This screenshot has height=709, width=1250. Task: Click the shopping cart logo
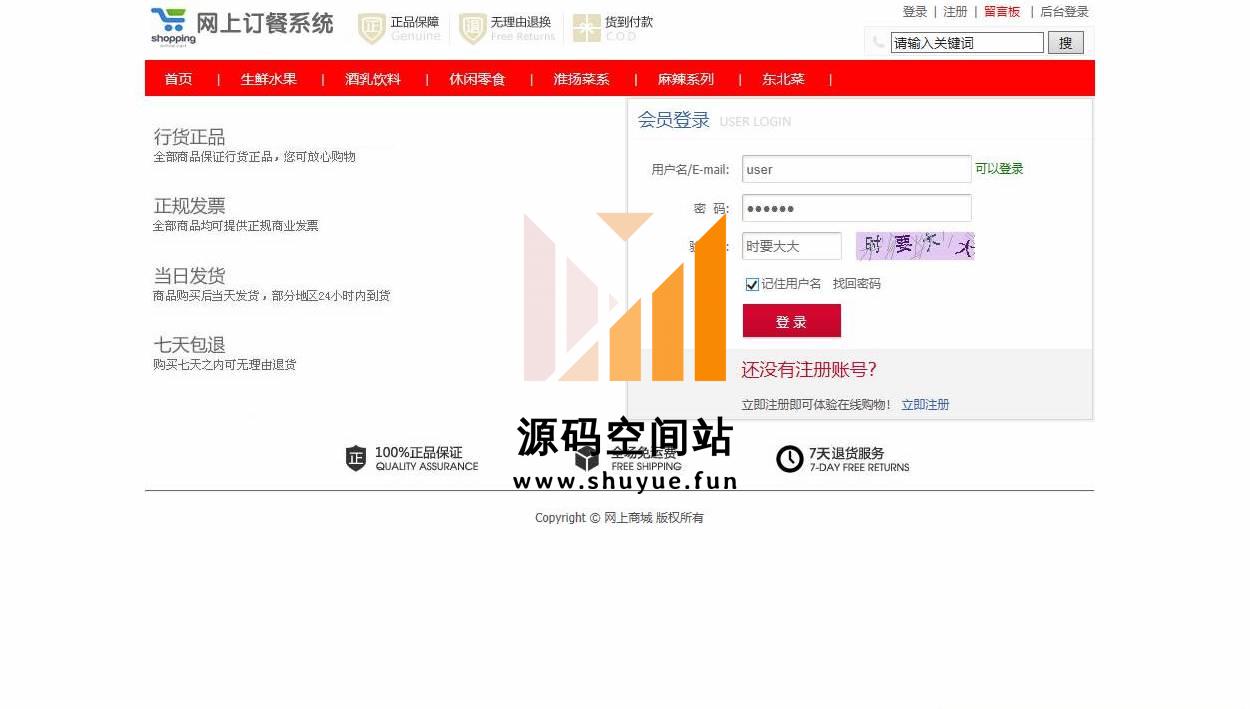[x=173, y=26]
